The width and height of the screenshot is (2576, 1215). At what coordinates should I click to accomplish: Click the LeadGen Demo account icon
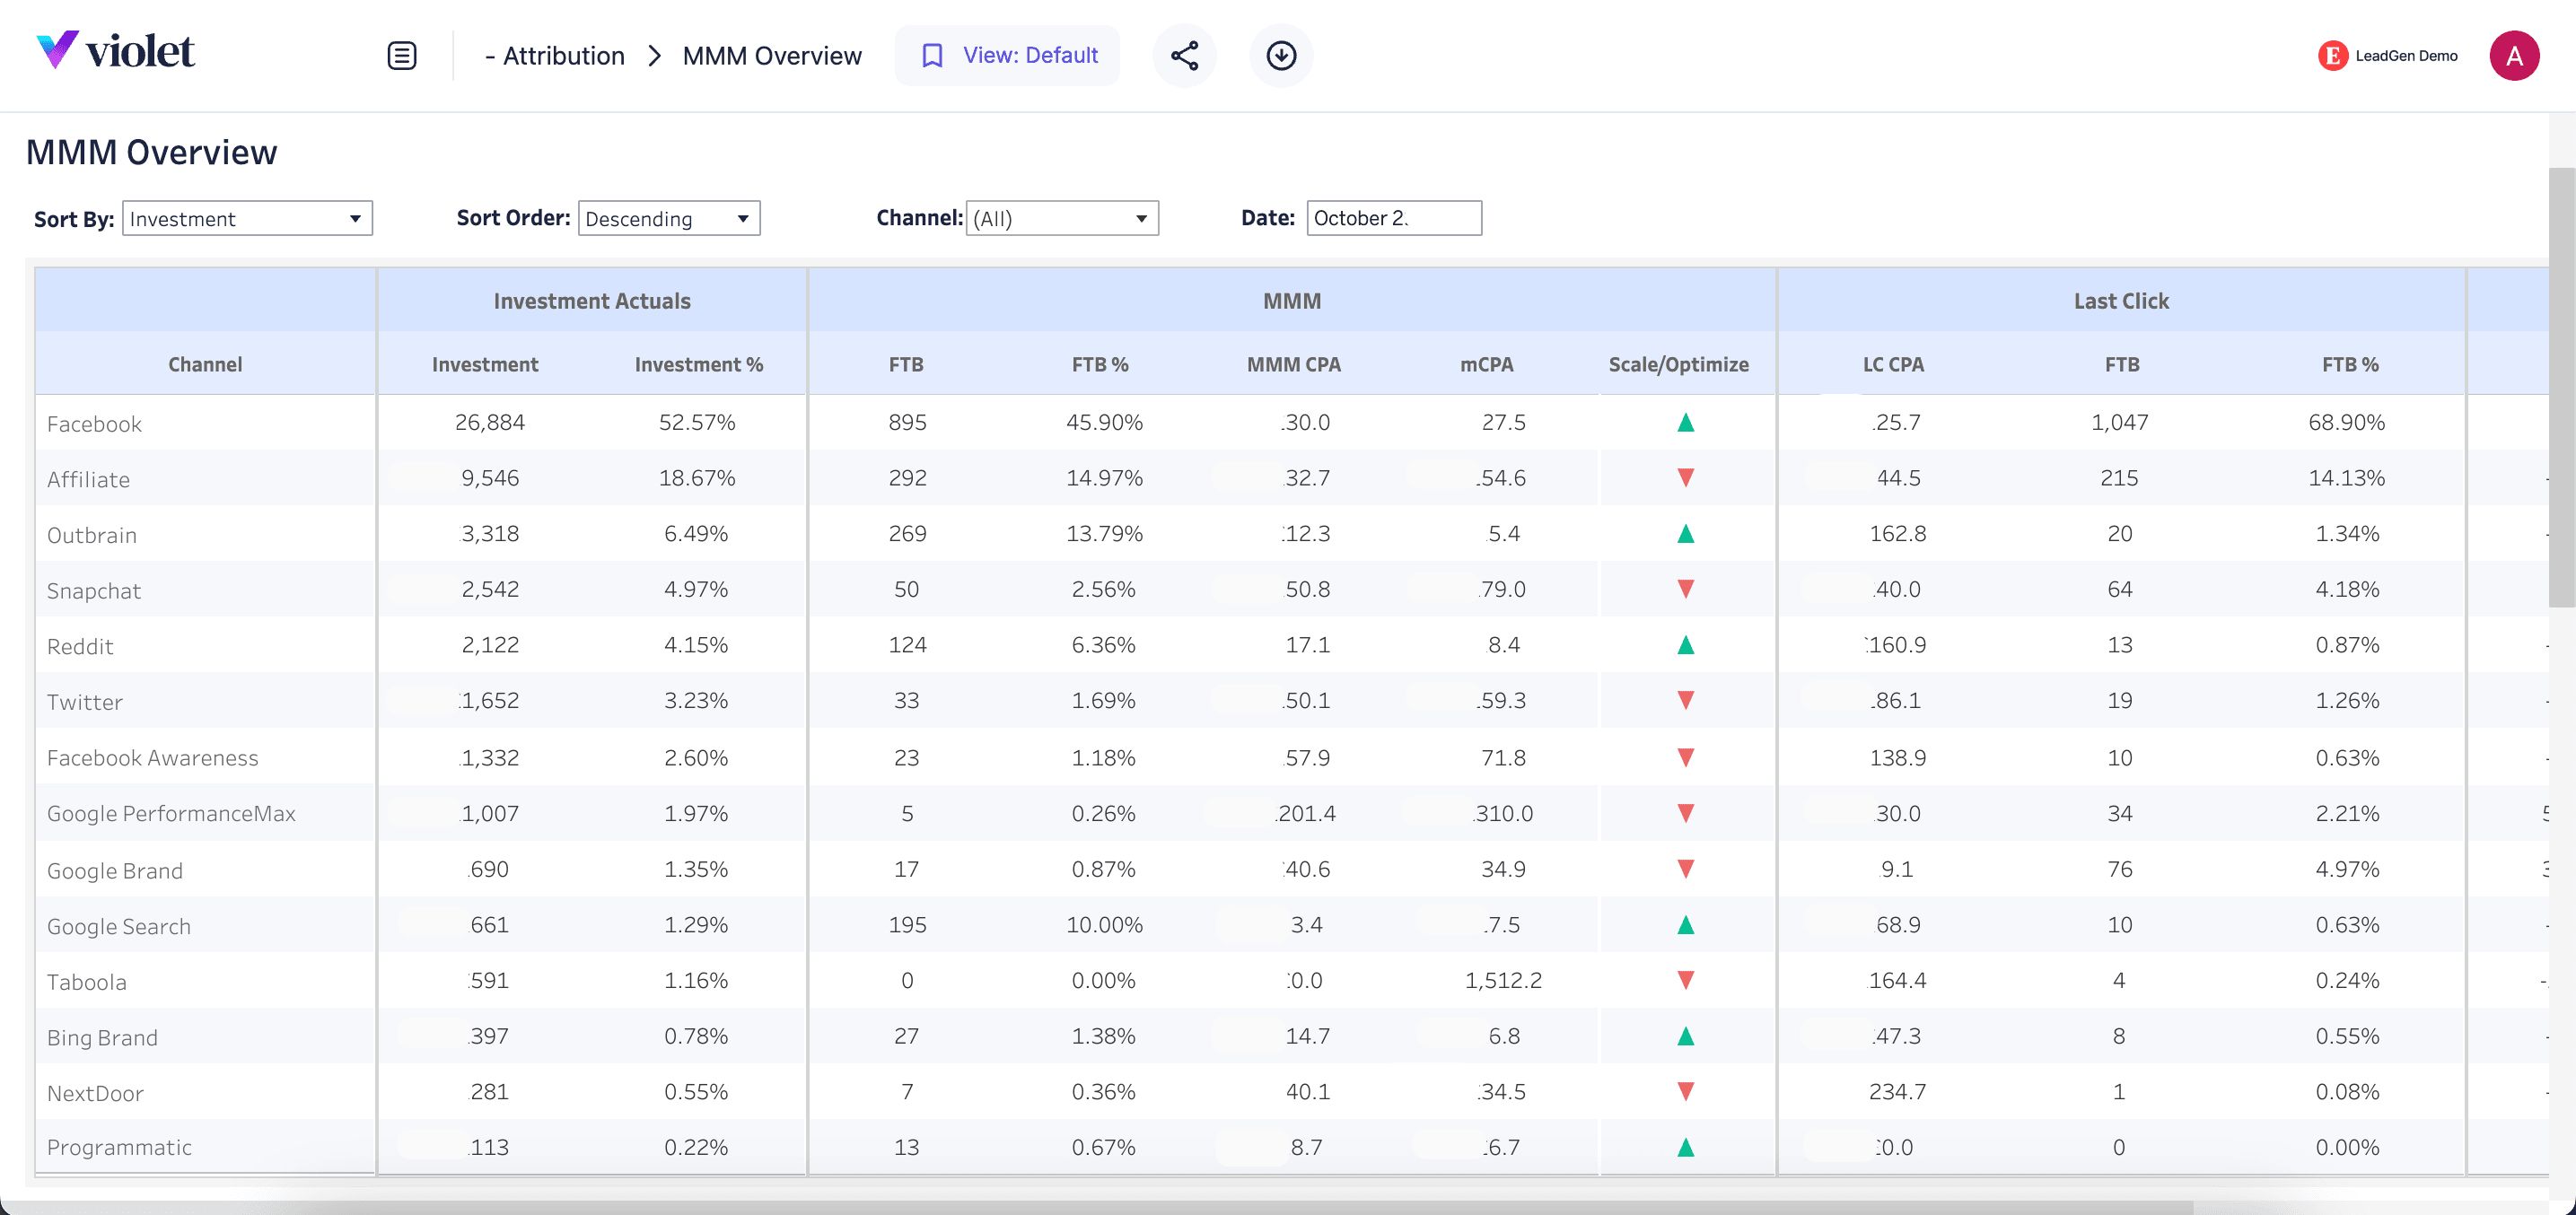coord(2332,56)
